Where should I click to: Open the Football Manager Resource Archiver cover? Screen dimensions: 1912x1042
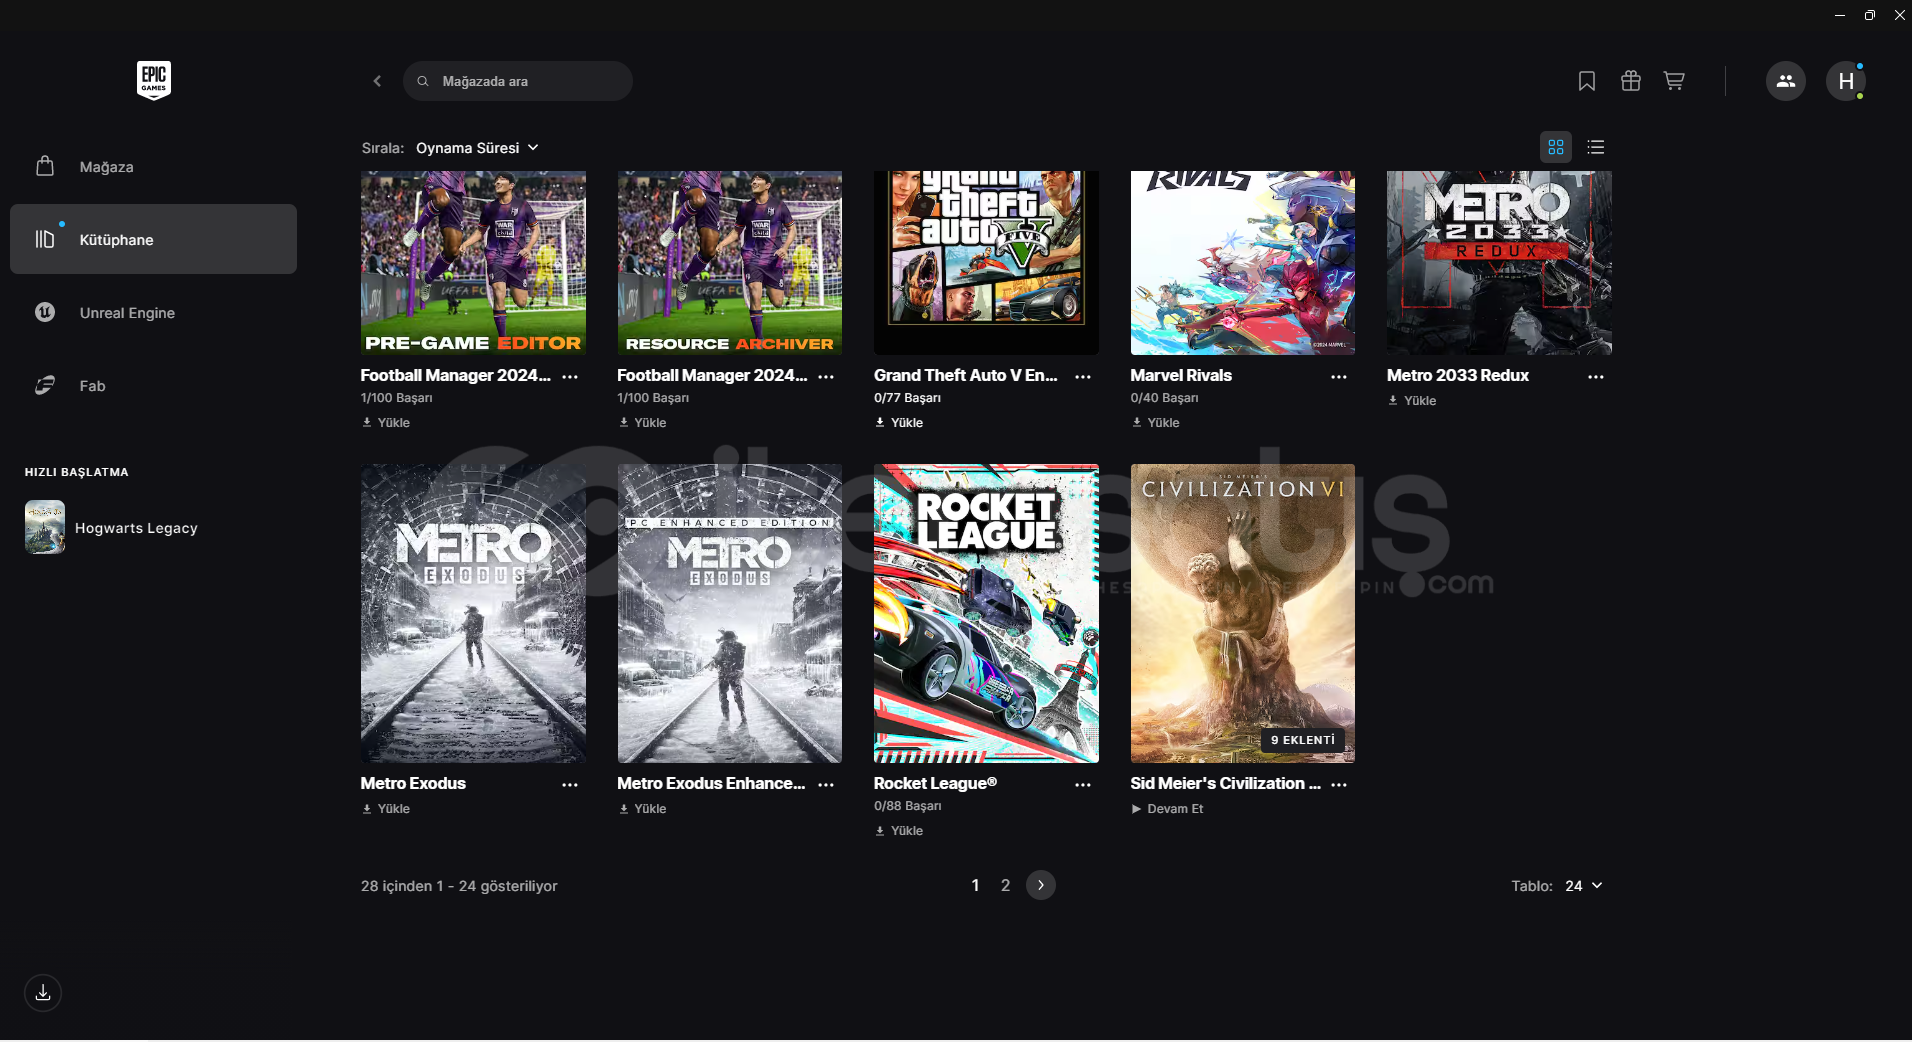point(730,263)
